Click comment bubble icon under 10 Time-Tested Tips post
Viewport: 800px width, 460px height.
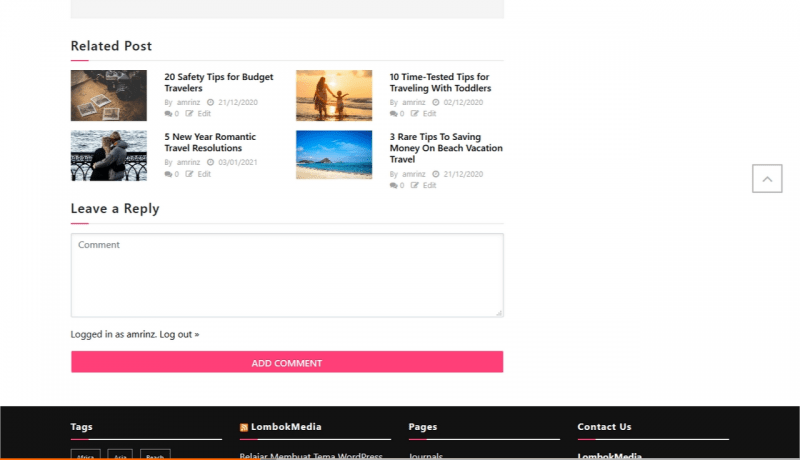pos(393,114)
